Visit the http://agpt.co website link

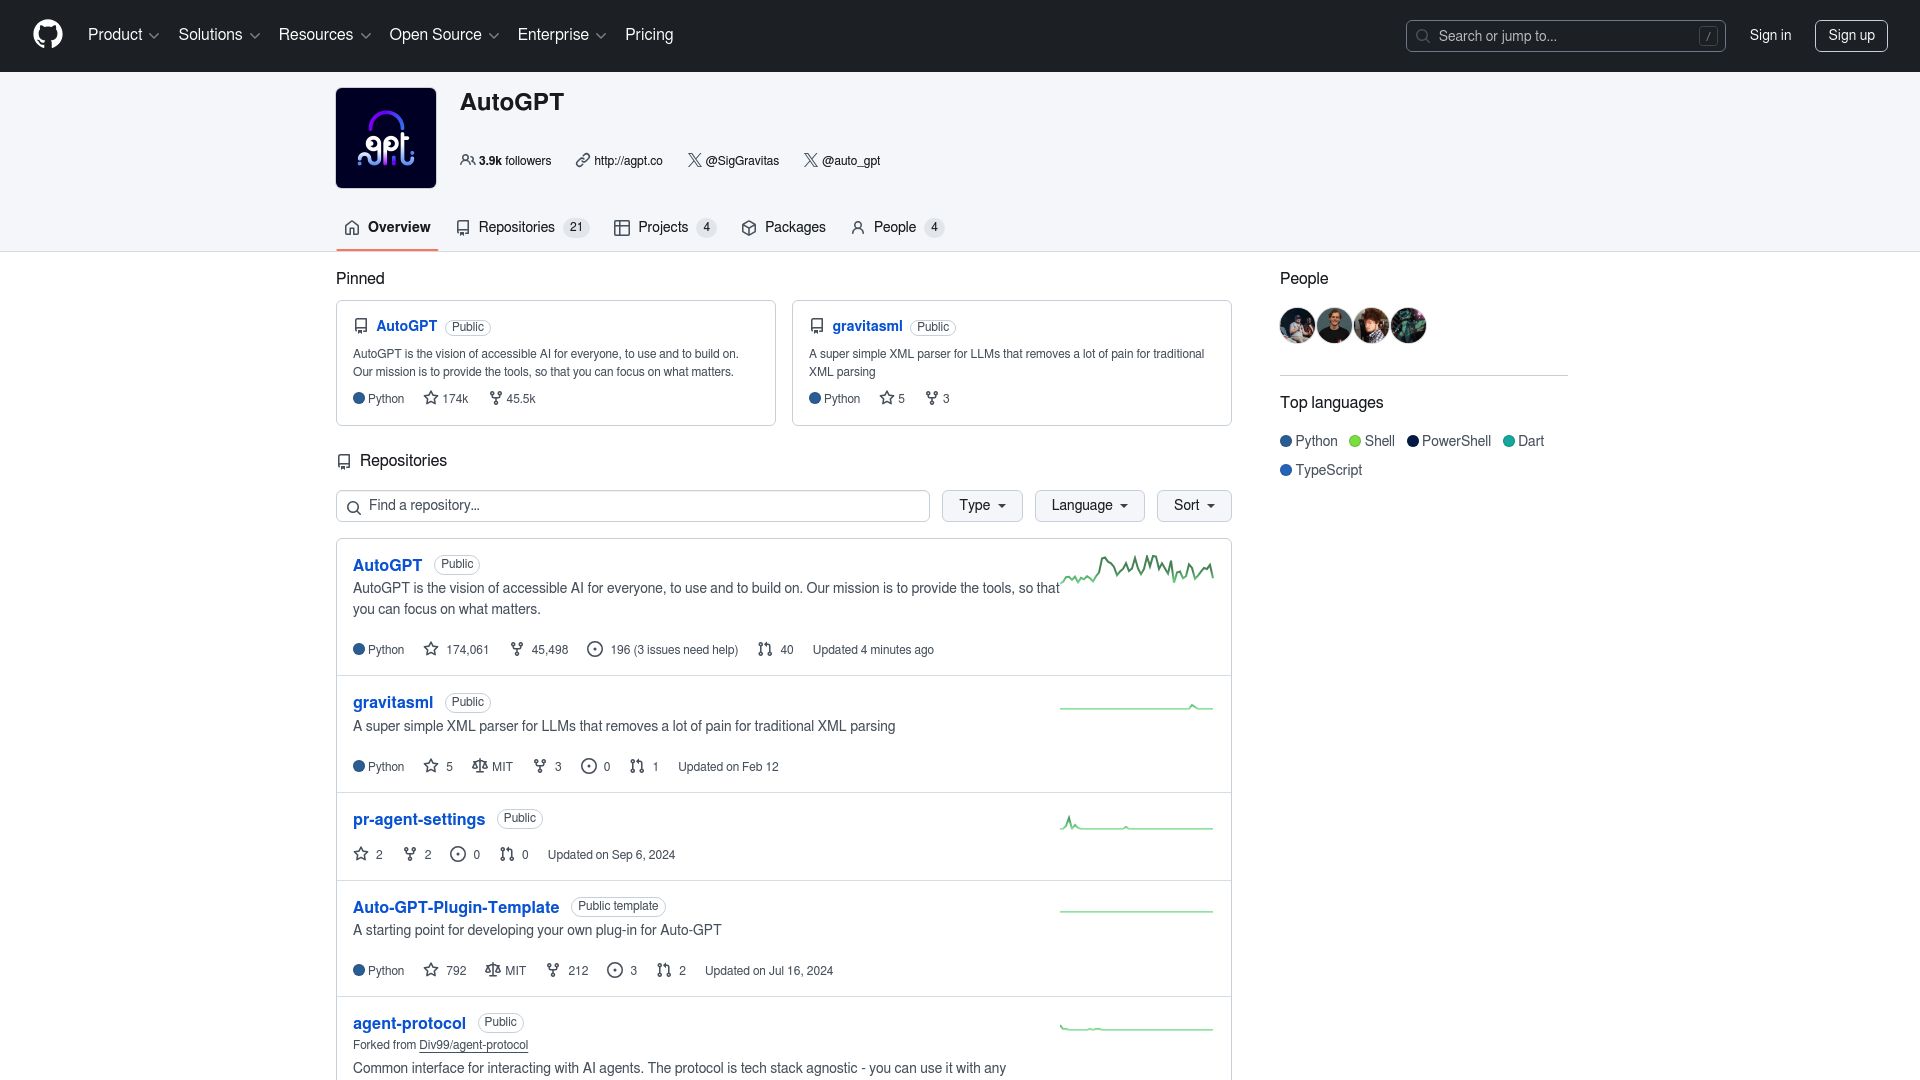(x=628, y=161)
